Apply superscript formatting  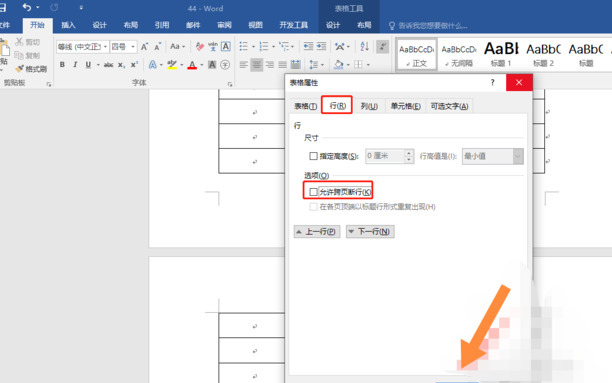[134, 65]
